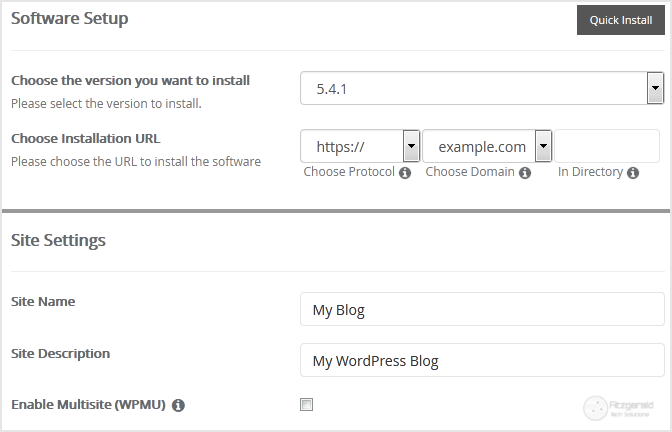Click the Site Description label text

60,353
